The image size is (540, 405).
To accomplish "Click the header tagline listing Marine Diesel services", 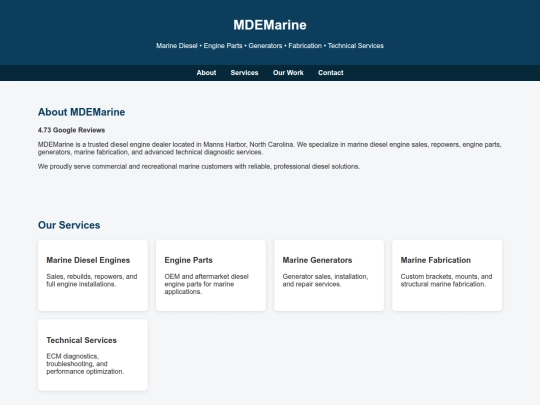I will pos(270,46).
